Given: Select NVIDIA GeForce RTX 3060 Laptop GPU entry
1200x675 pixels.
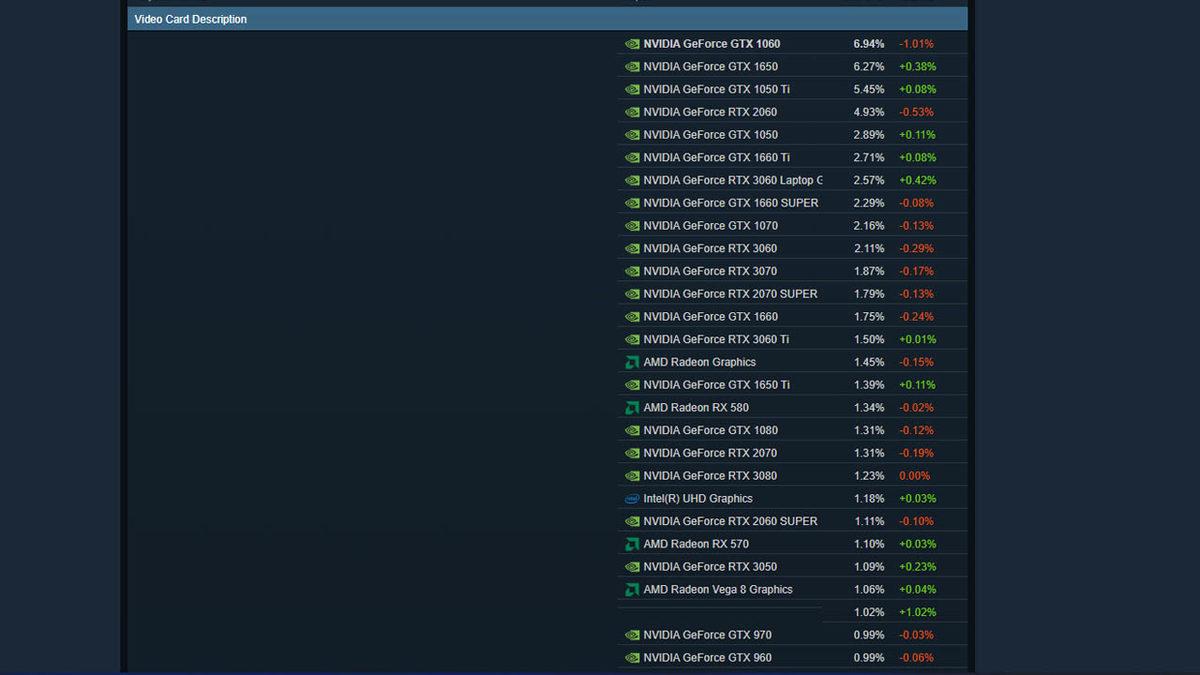Looking at the screenshot, I should click(732, 180).
